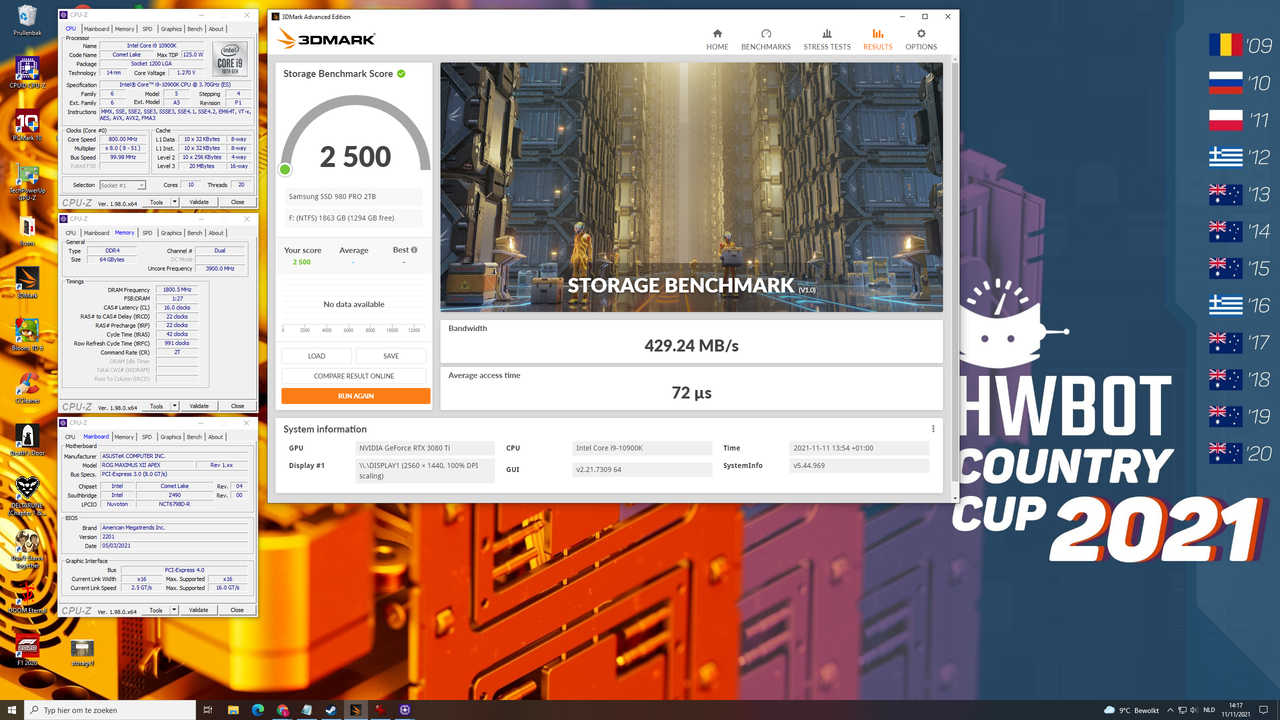Select the Bloons TD 6 desktop icon
The height and width of the screenshot is (720, 1280).
(27, 334)
